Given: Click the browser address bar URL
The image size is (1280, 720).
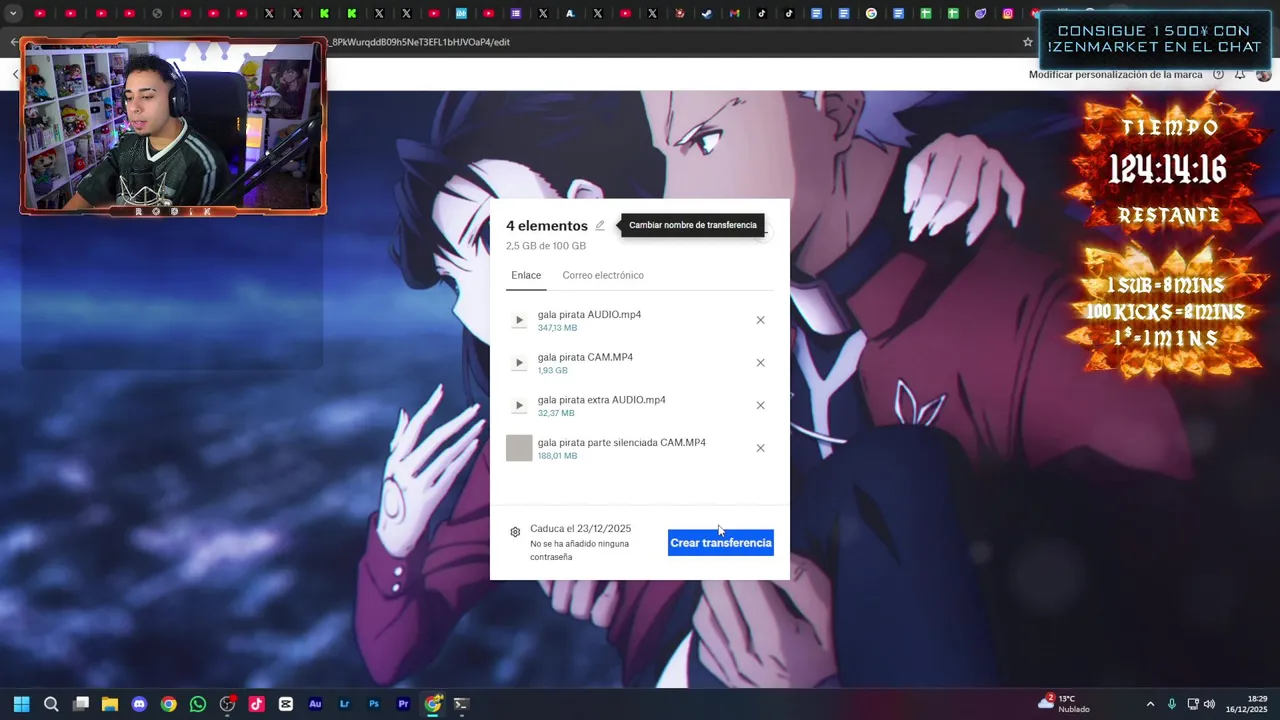Looking at the screenshot, I should (421, 42).
